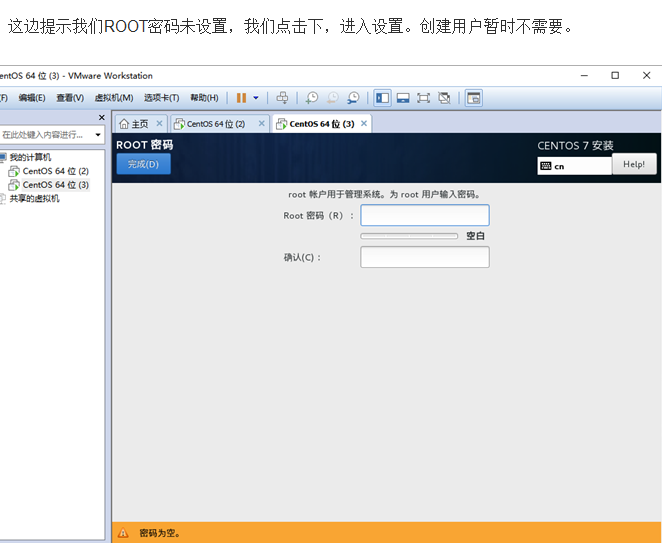
Task: Click the 密码为空。 warning message
Action: (160, 533)
